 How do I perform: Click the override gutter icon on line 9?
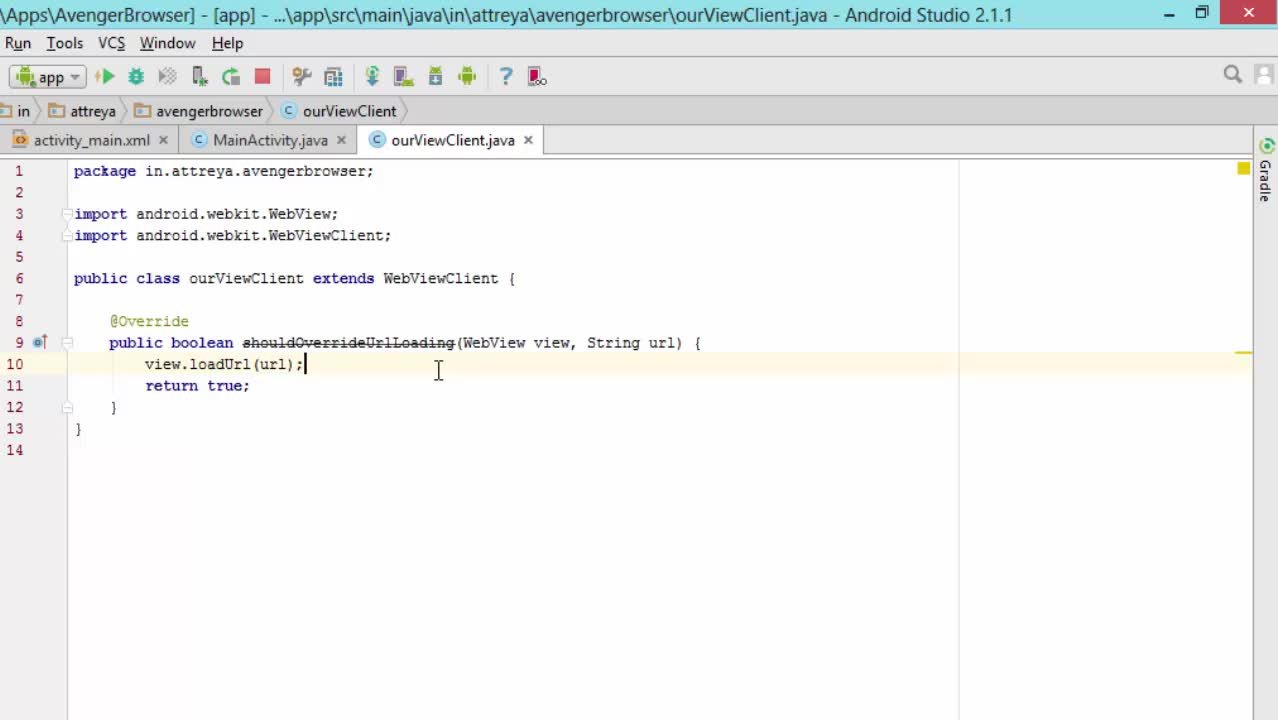(x=39, y=342)
